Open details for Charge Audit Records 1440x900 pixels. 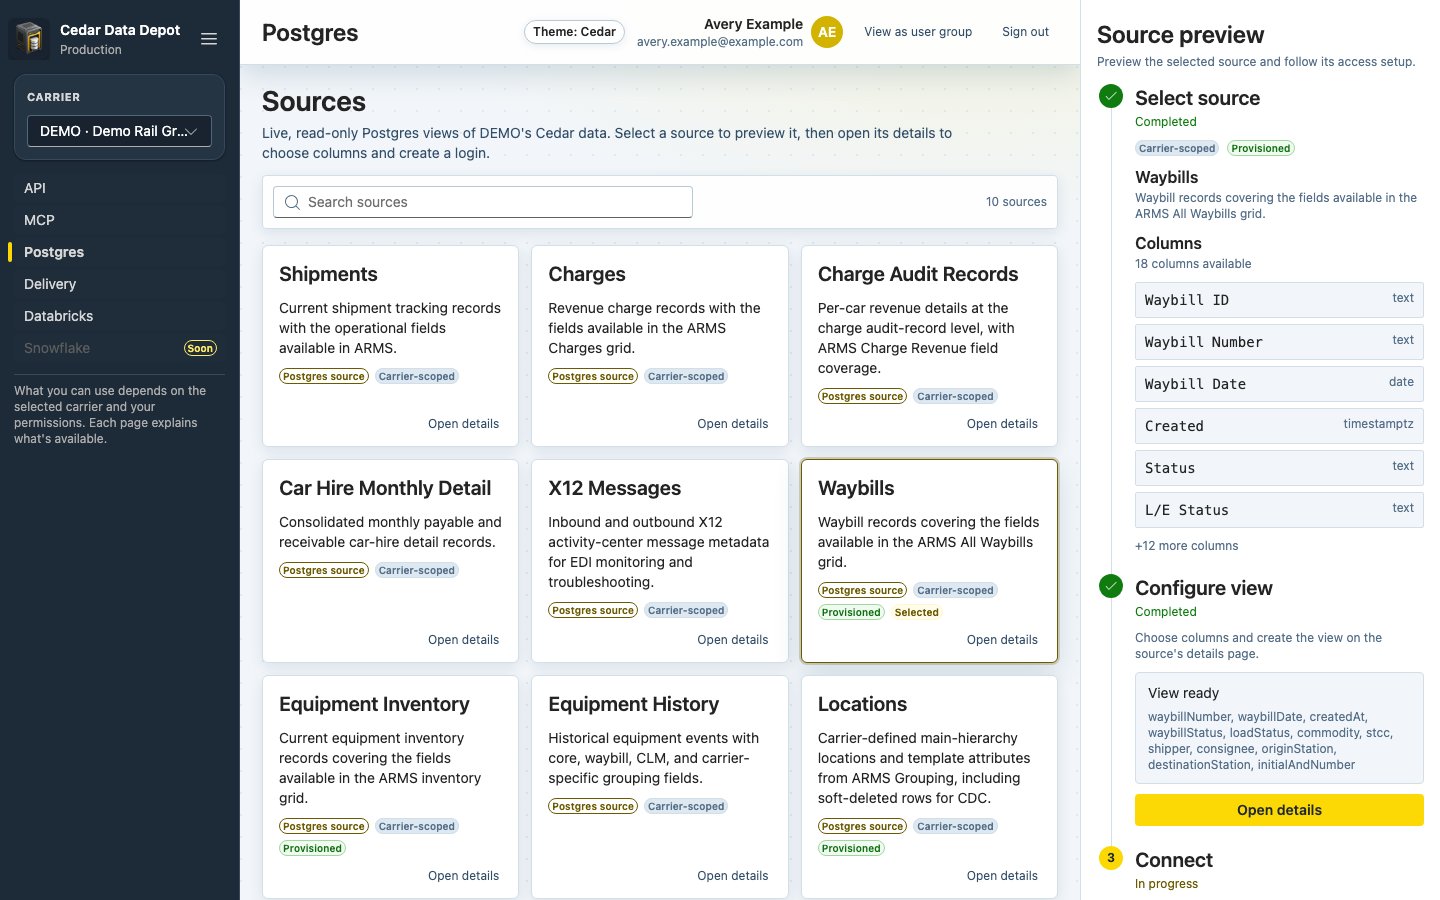1002,424
